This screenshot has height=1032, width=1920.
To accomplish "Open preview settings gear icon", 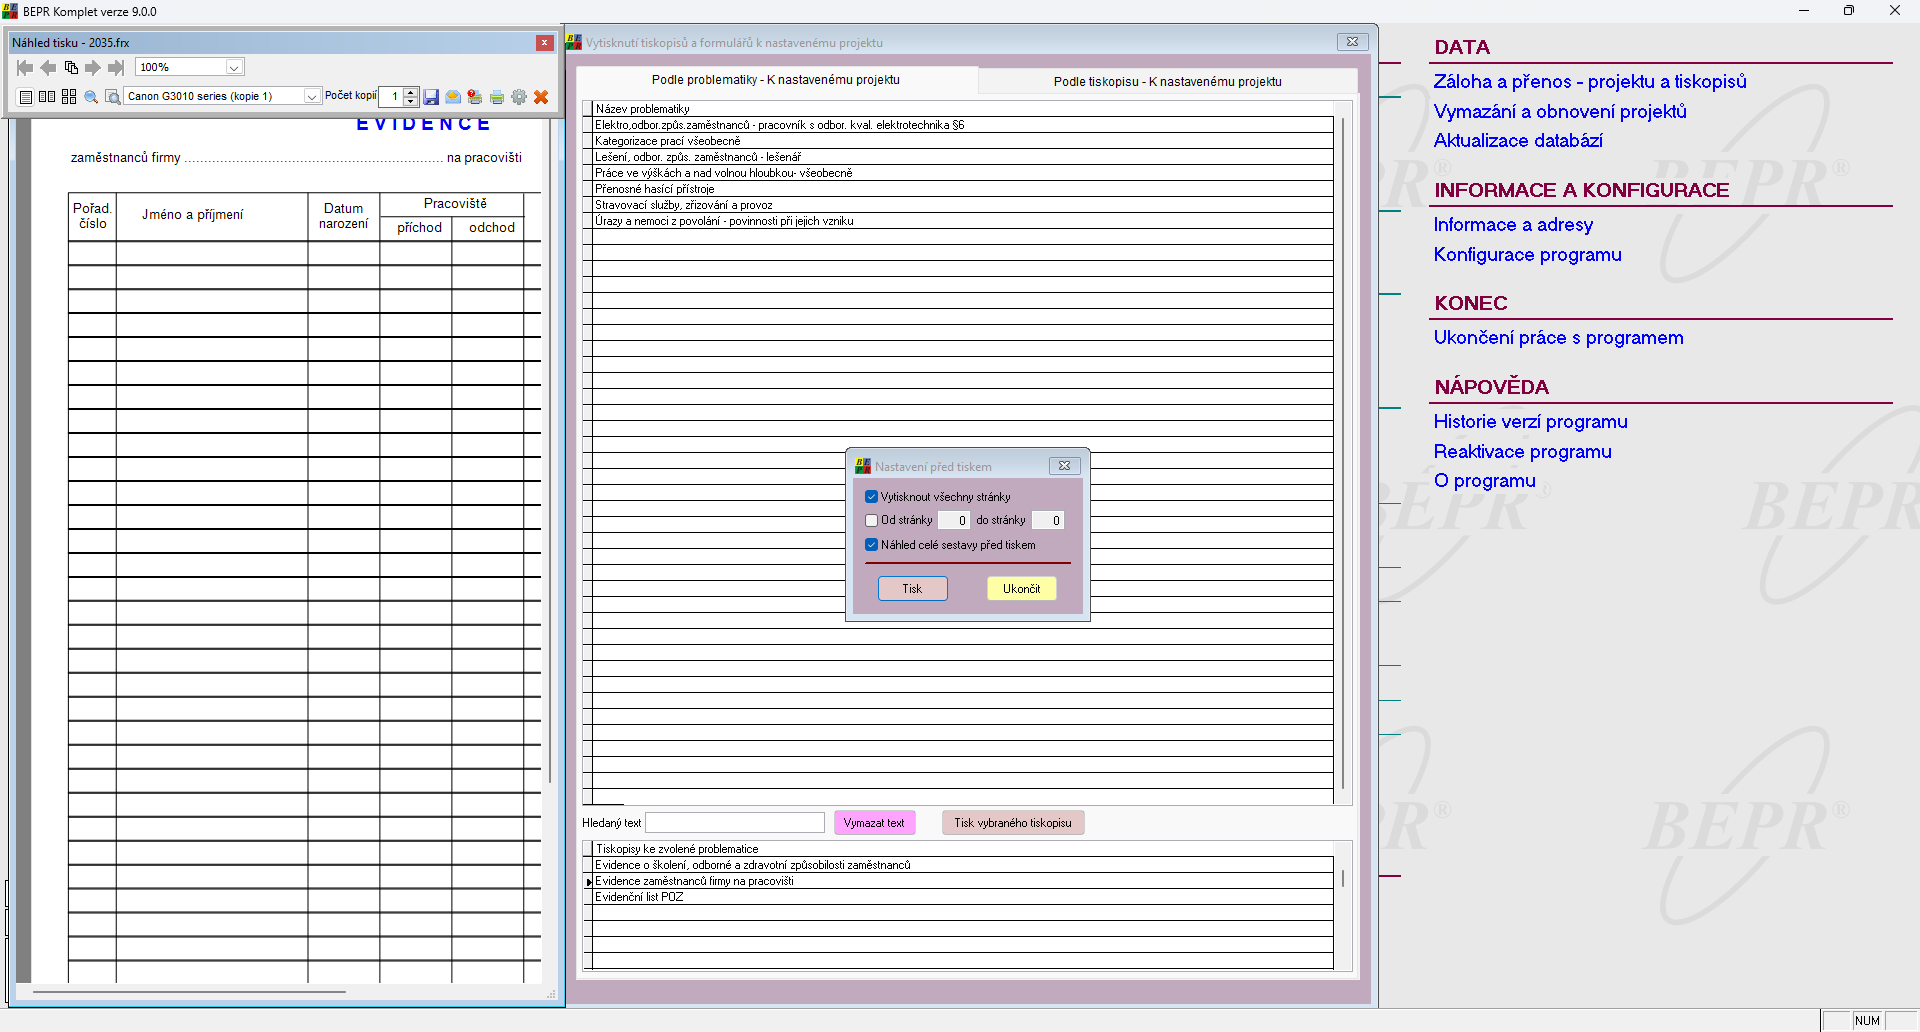I will [x=519, y=97].
